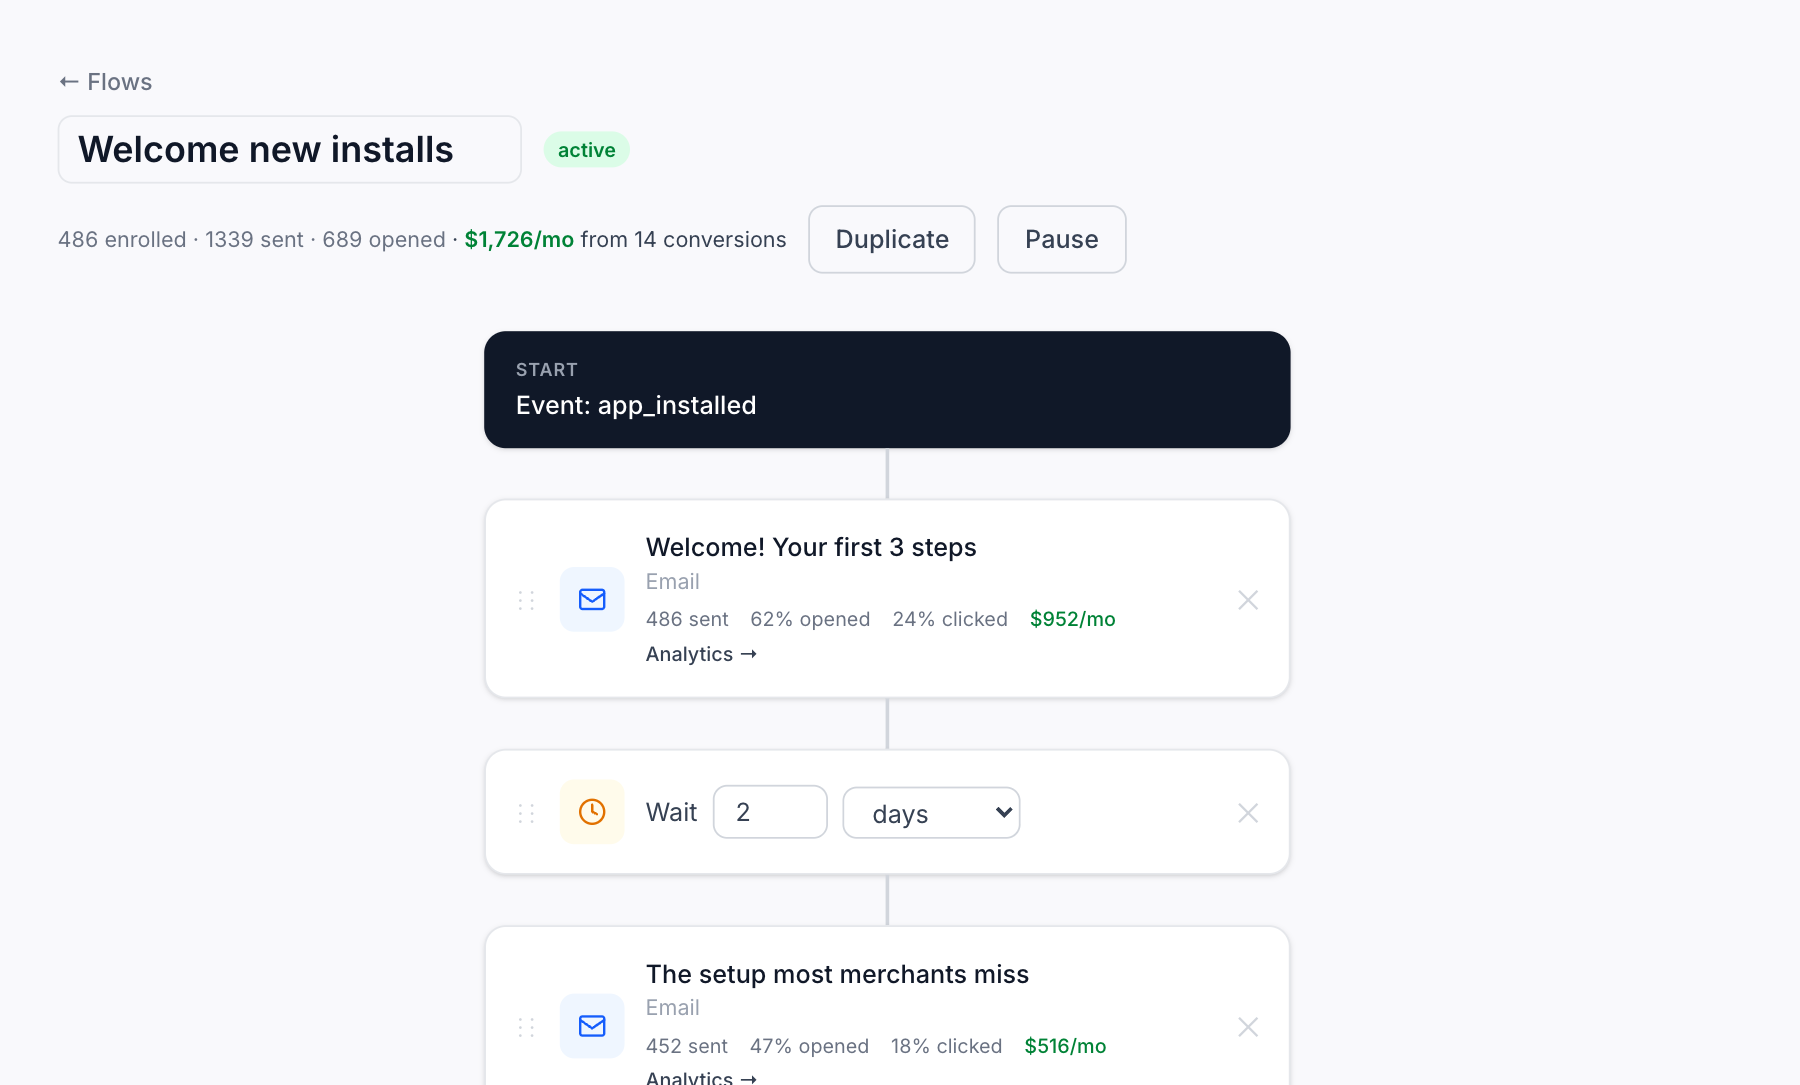The height and width of the screenshot is (1085, 1800).
Task: Remove the Wait step
Action: click(x=1248, y=813)
